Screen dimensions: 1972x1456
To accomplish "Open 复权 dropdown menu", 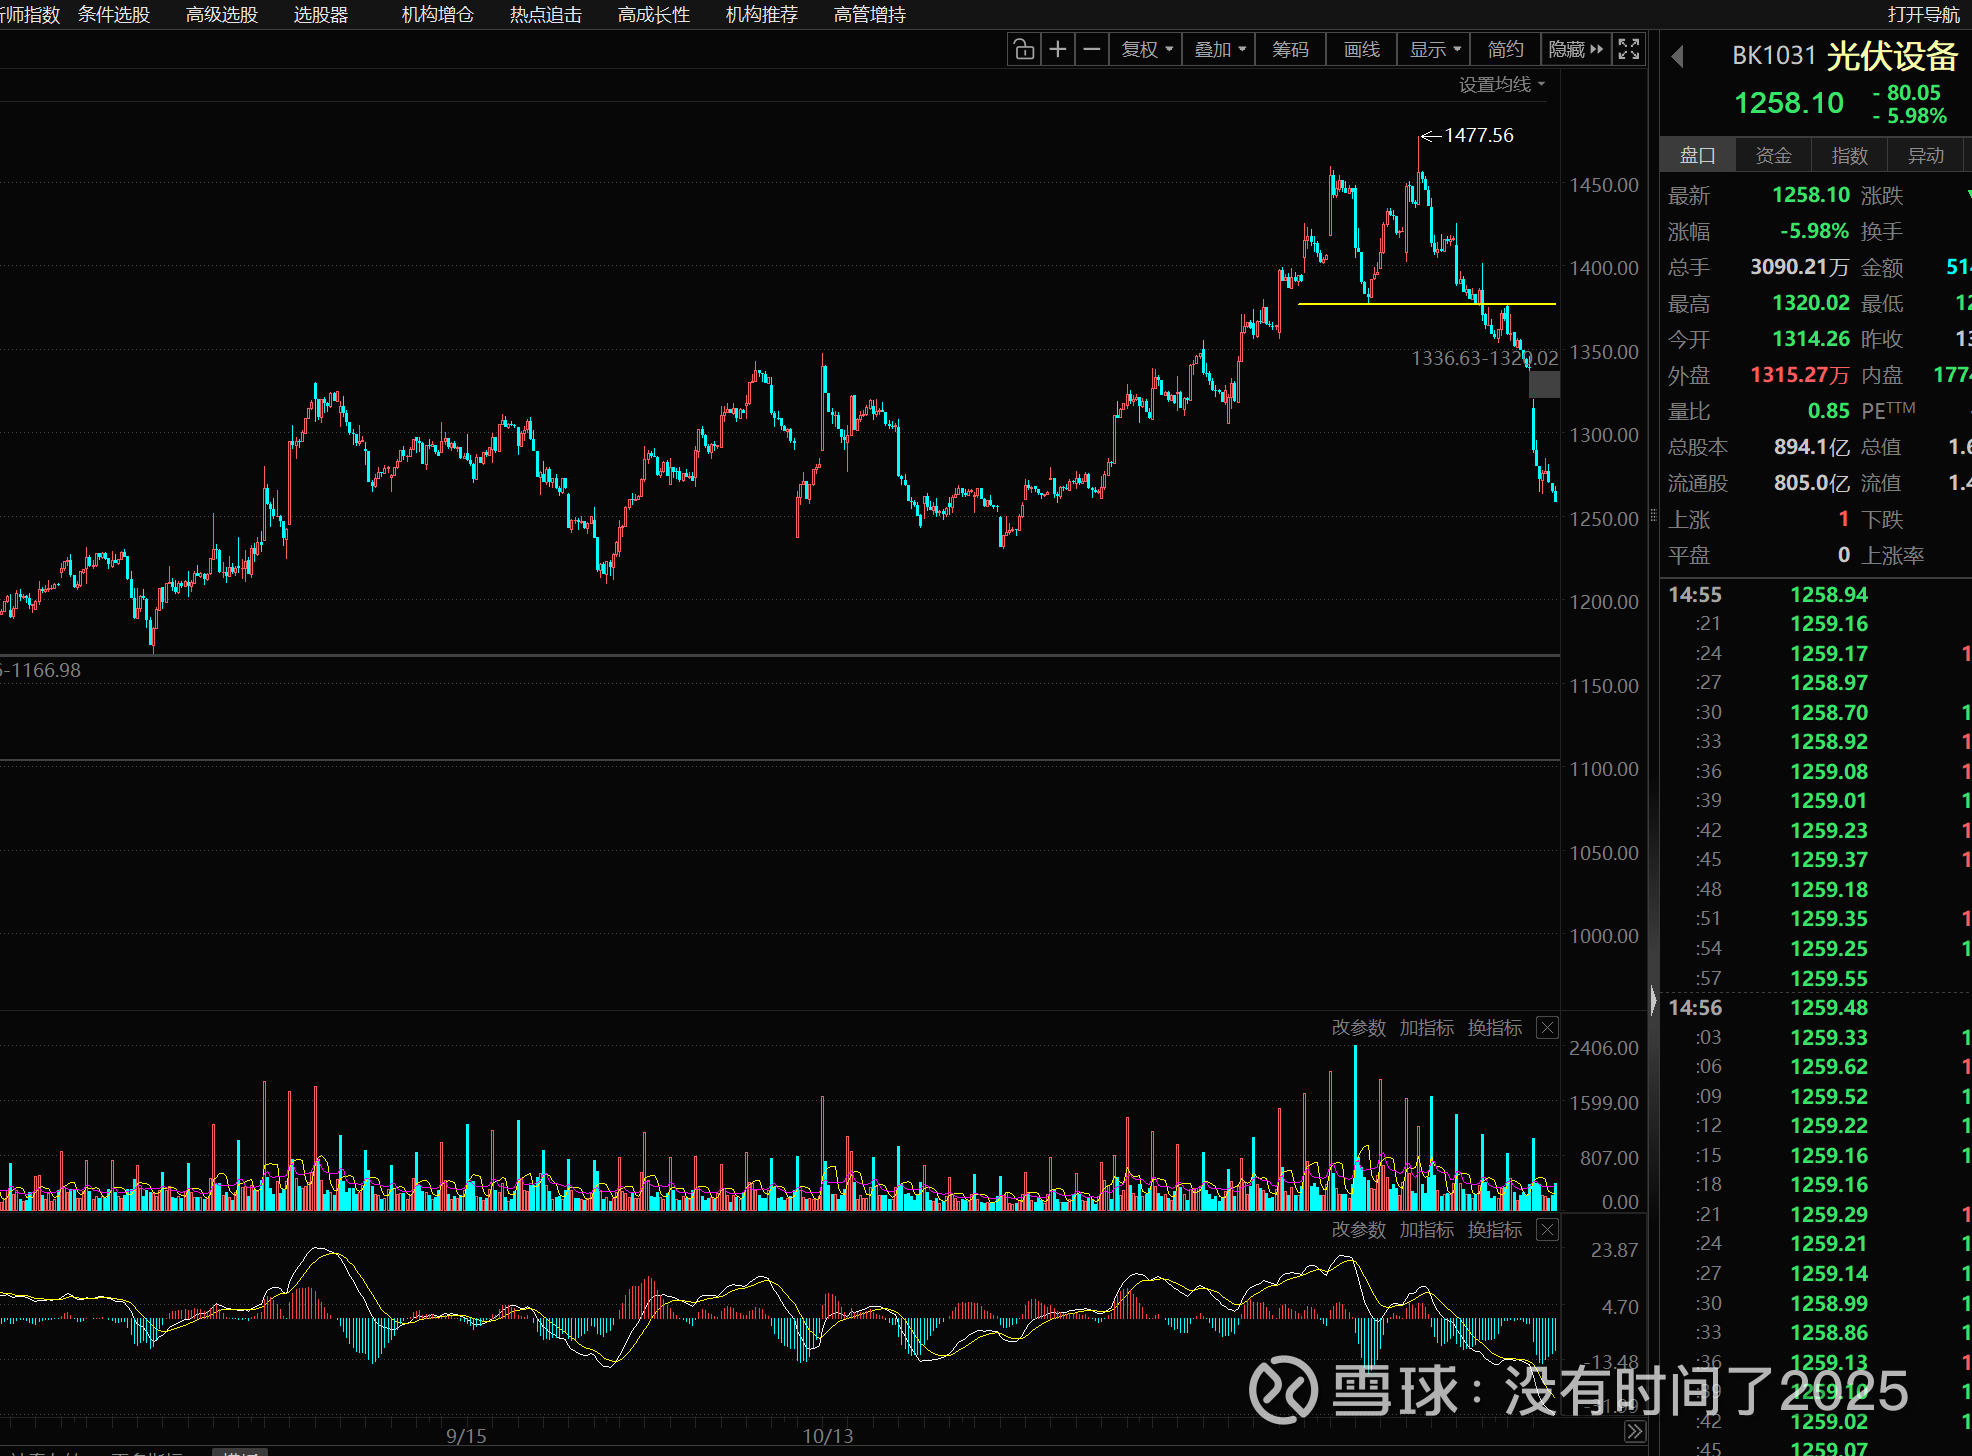I will 1147,49.
